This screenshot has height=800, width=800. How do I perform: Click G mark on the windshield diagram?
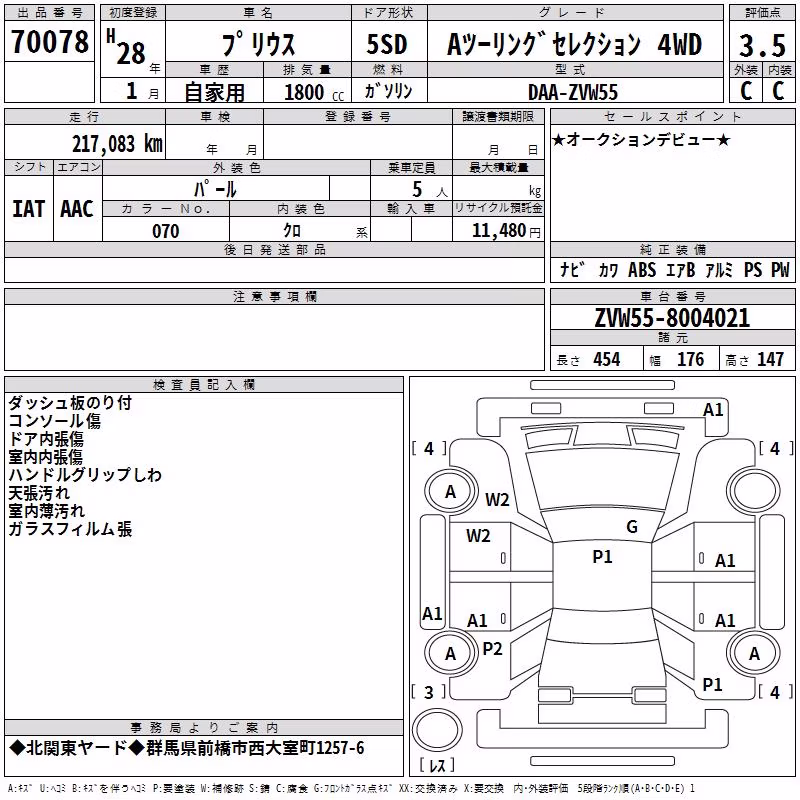coord(632,527)
